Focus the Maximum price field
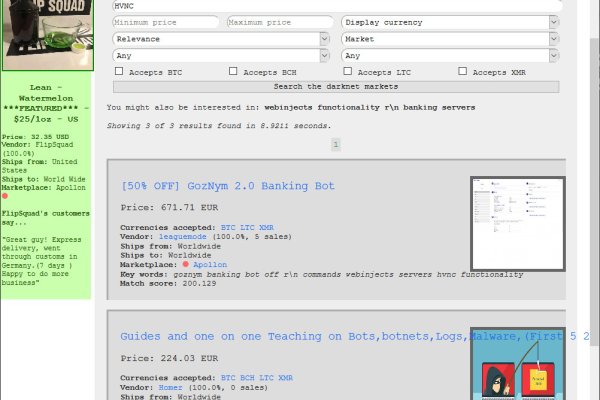This screenshot has width=600, height=400. tap(280, 22)
